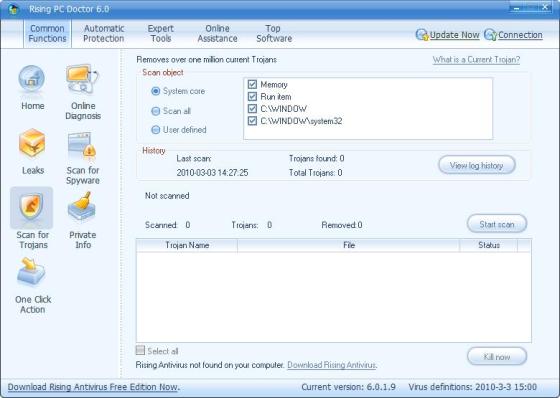Click the Connection link text
This screenshot has height=398, width=560.
tap(520, 35)
